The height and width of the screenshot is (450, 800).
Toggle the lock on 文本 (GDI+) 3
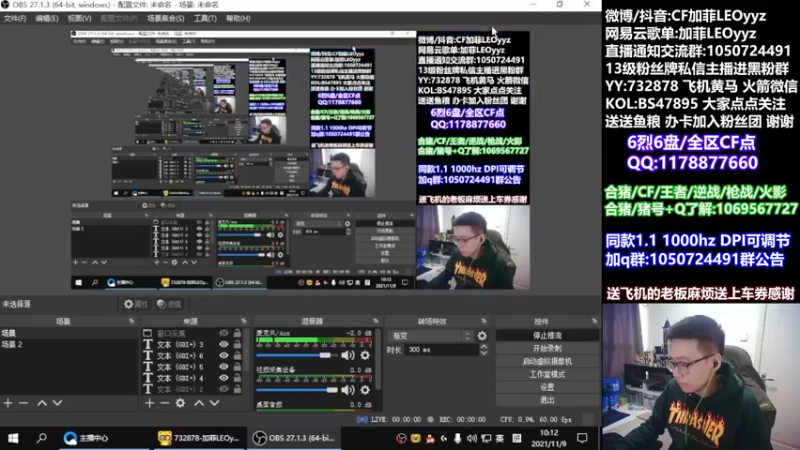pos(237,344)
